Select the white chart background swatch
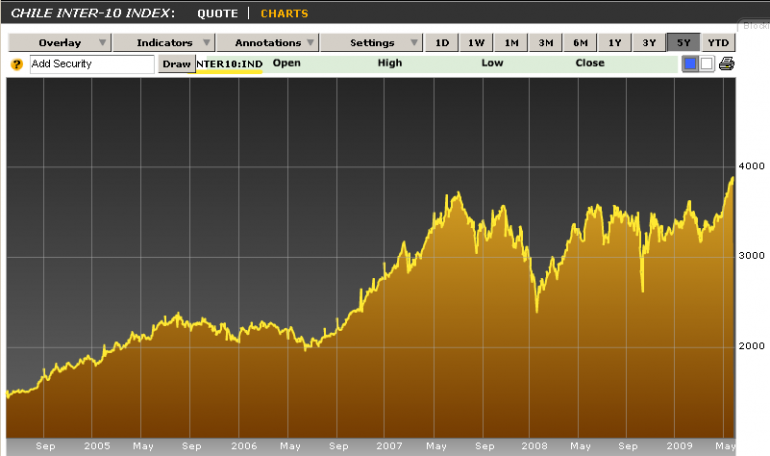The width and height of the screenshot is (770, 456). point(707,64)
